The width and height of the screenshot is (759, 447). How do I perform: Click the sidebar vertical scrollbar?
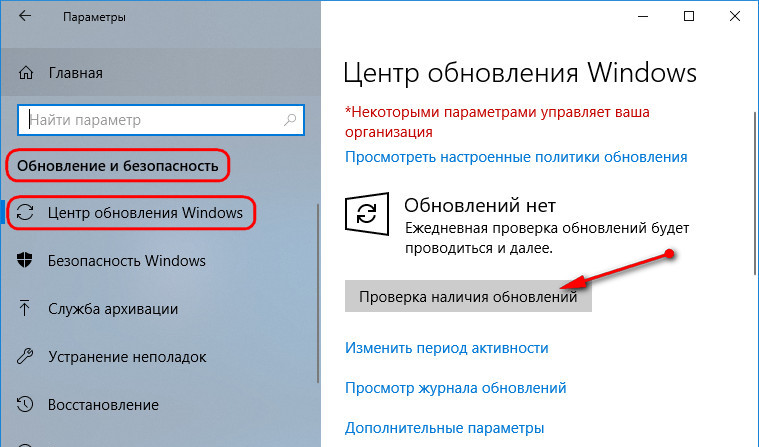click(x=318, y=293)
